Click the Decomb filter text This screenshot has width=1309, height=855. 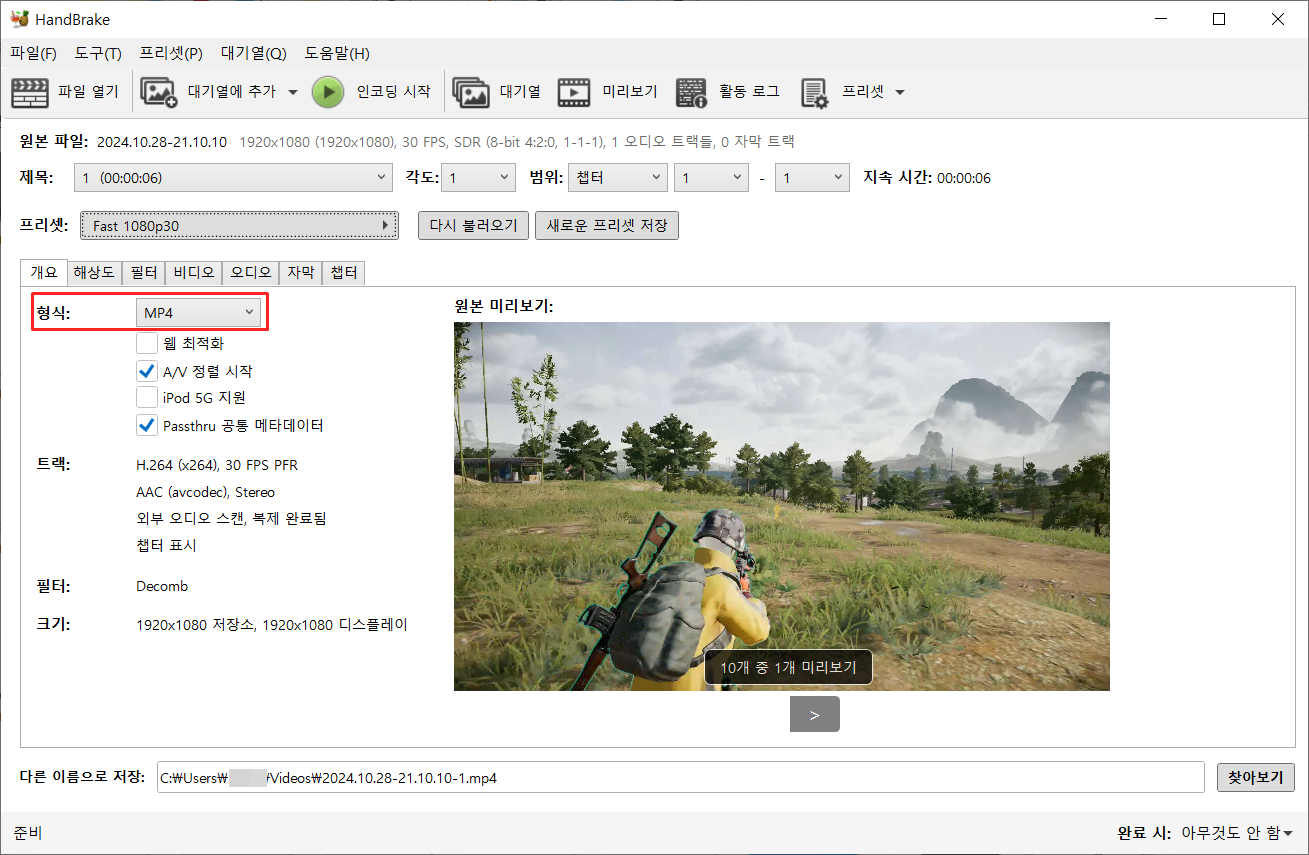[x=162, y=586]
